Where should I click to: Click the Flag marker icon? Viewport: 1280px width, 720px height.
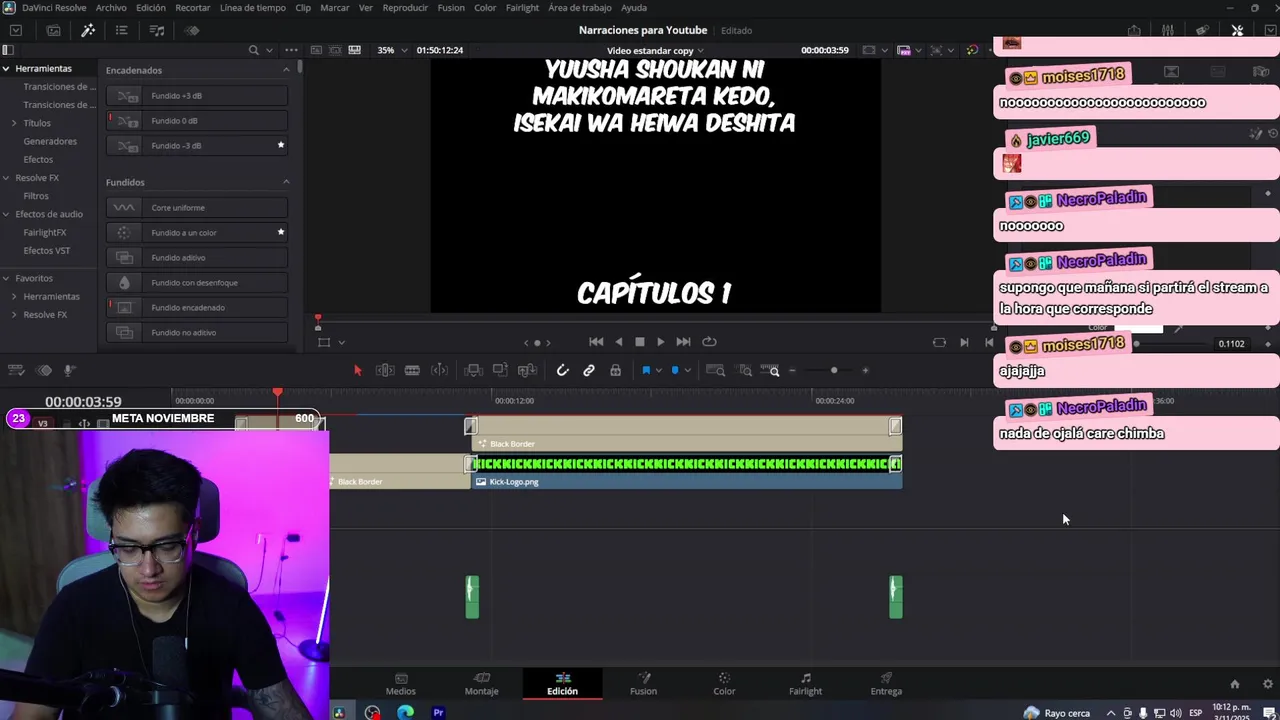point(646,370)
